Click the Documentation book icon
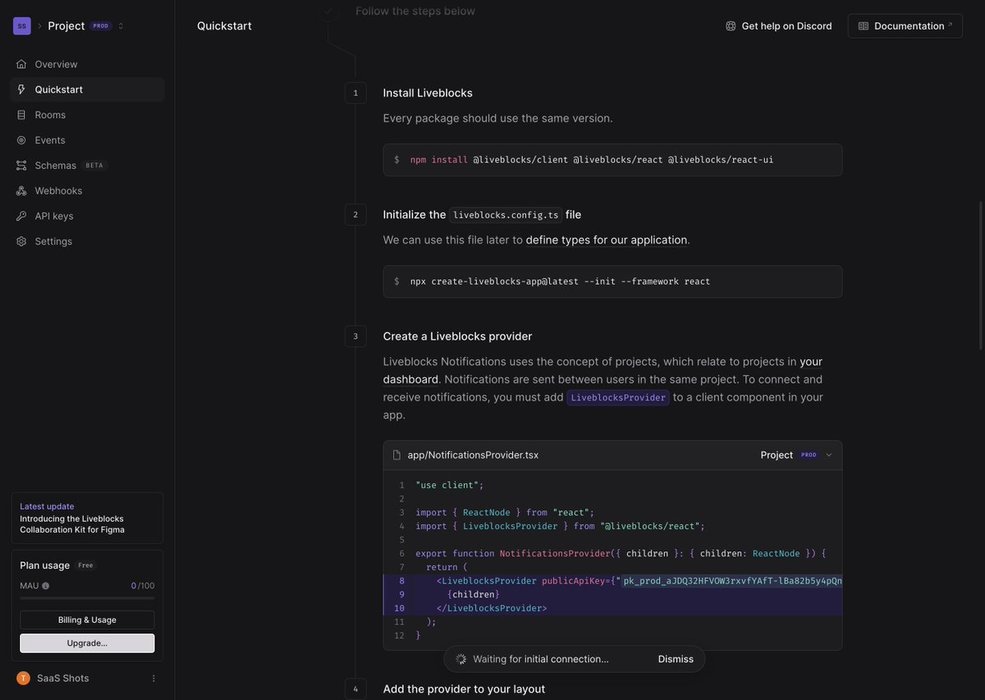This screenshot has width=985, height=700. click(x=863, y=26)
